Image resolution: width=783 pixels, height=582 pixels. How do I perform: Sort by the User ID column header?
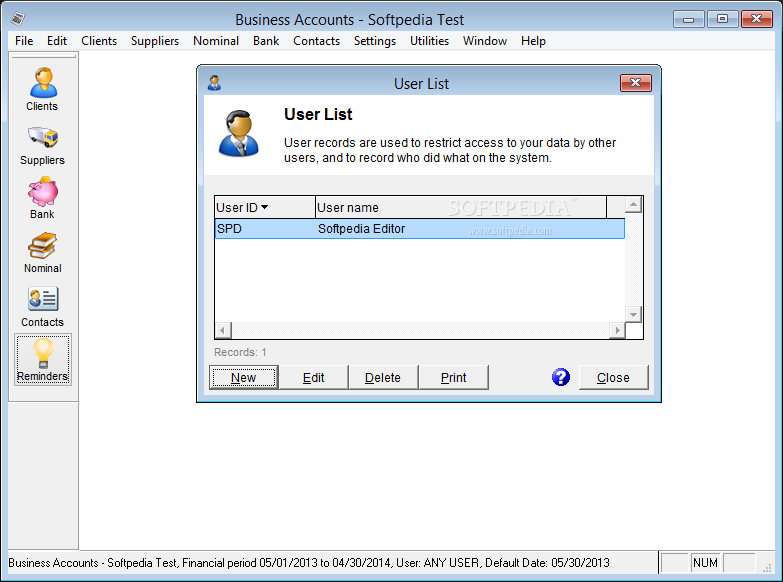point(265,207)
